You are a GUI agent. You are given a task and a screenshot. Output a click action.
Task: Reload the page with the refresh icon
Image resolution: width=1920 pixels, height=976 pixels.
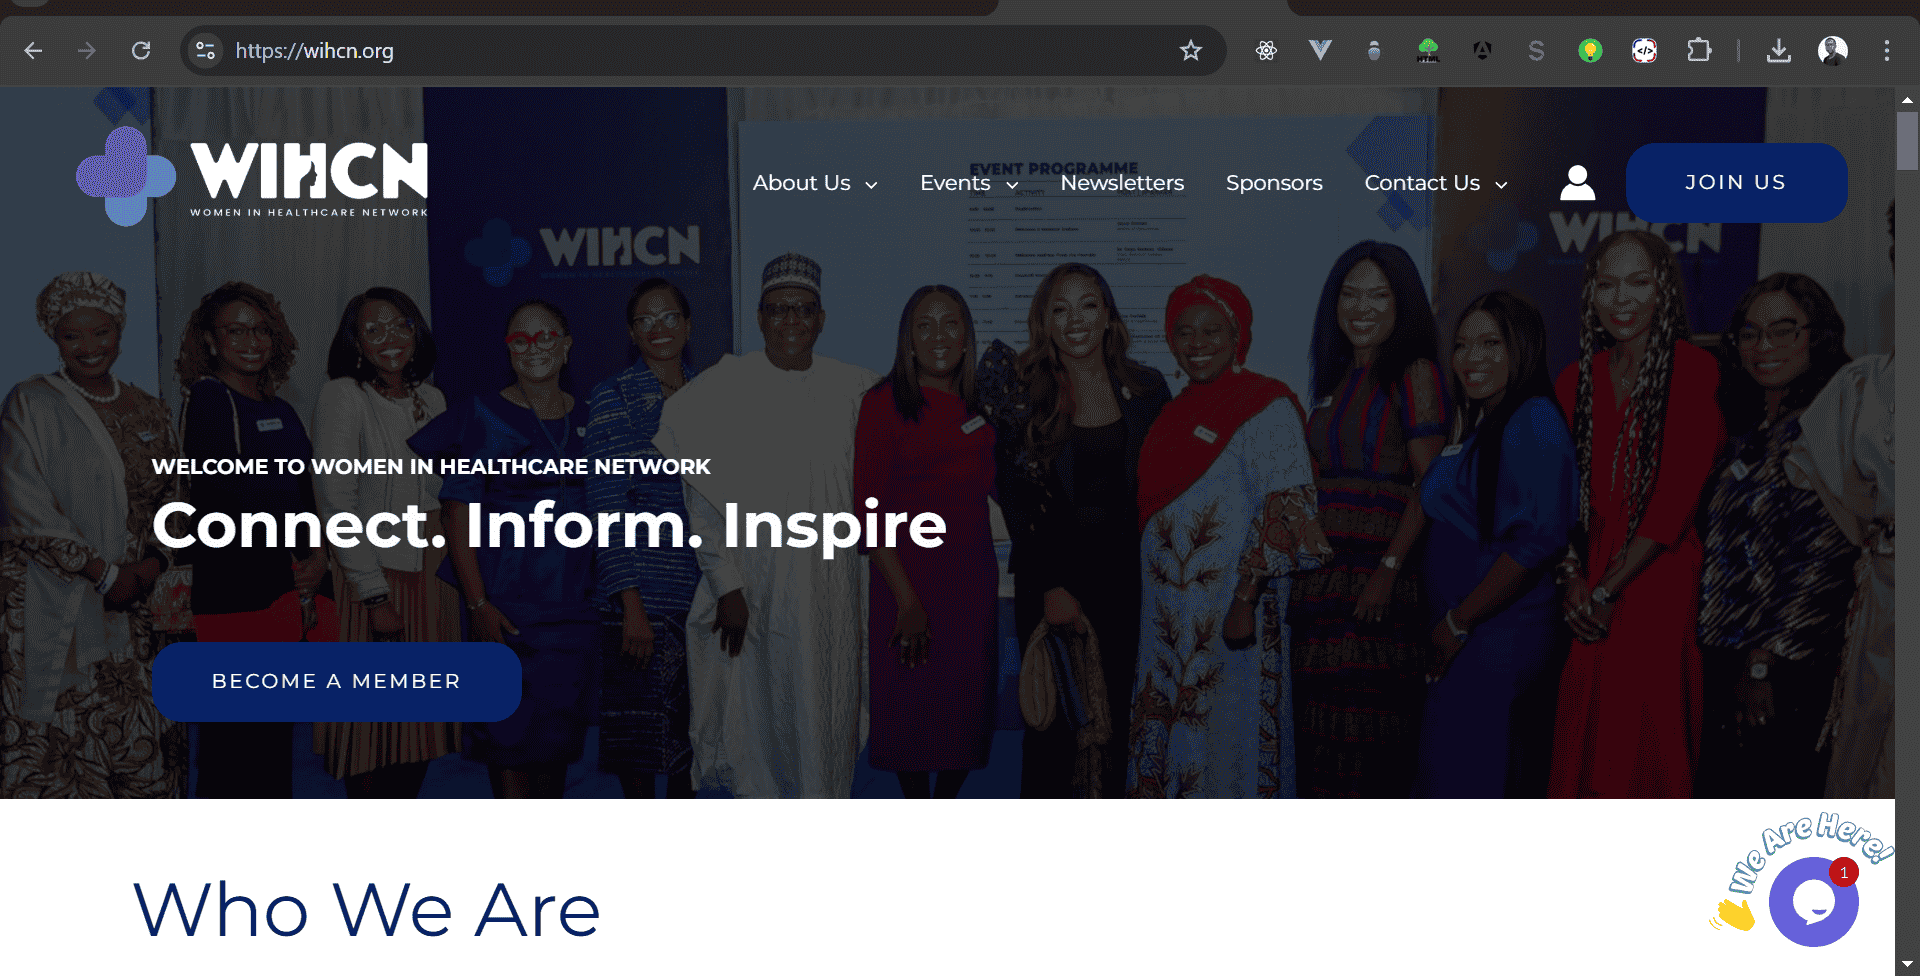(x=141, y=50)
